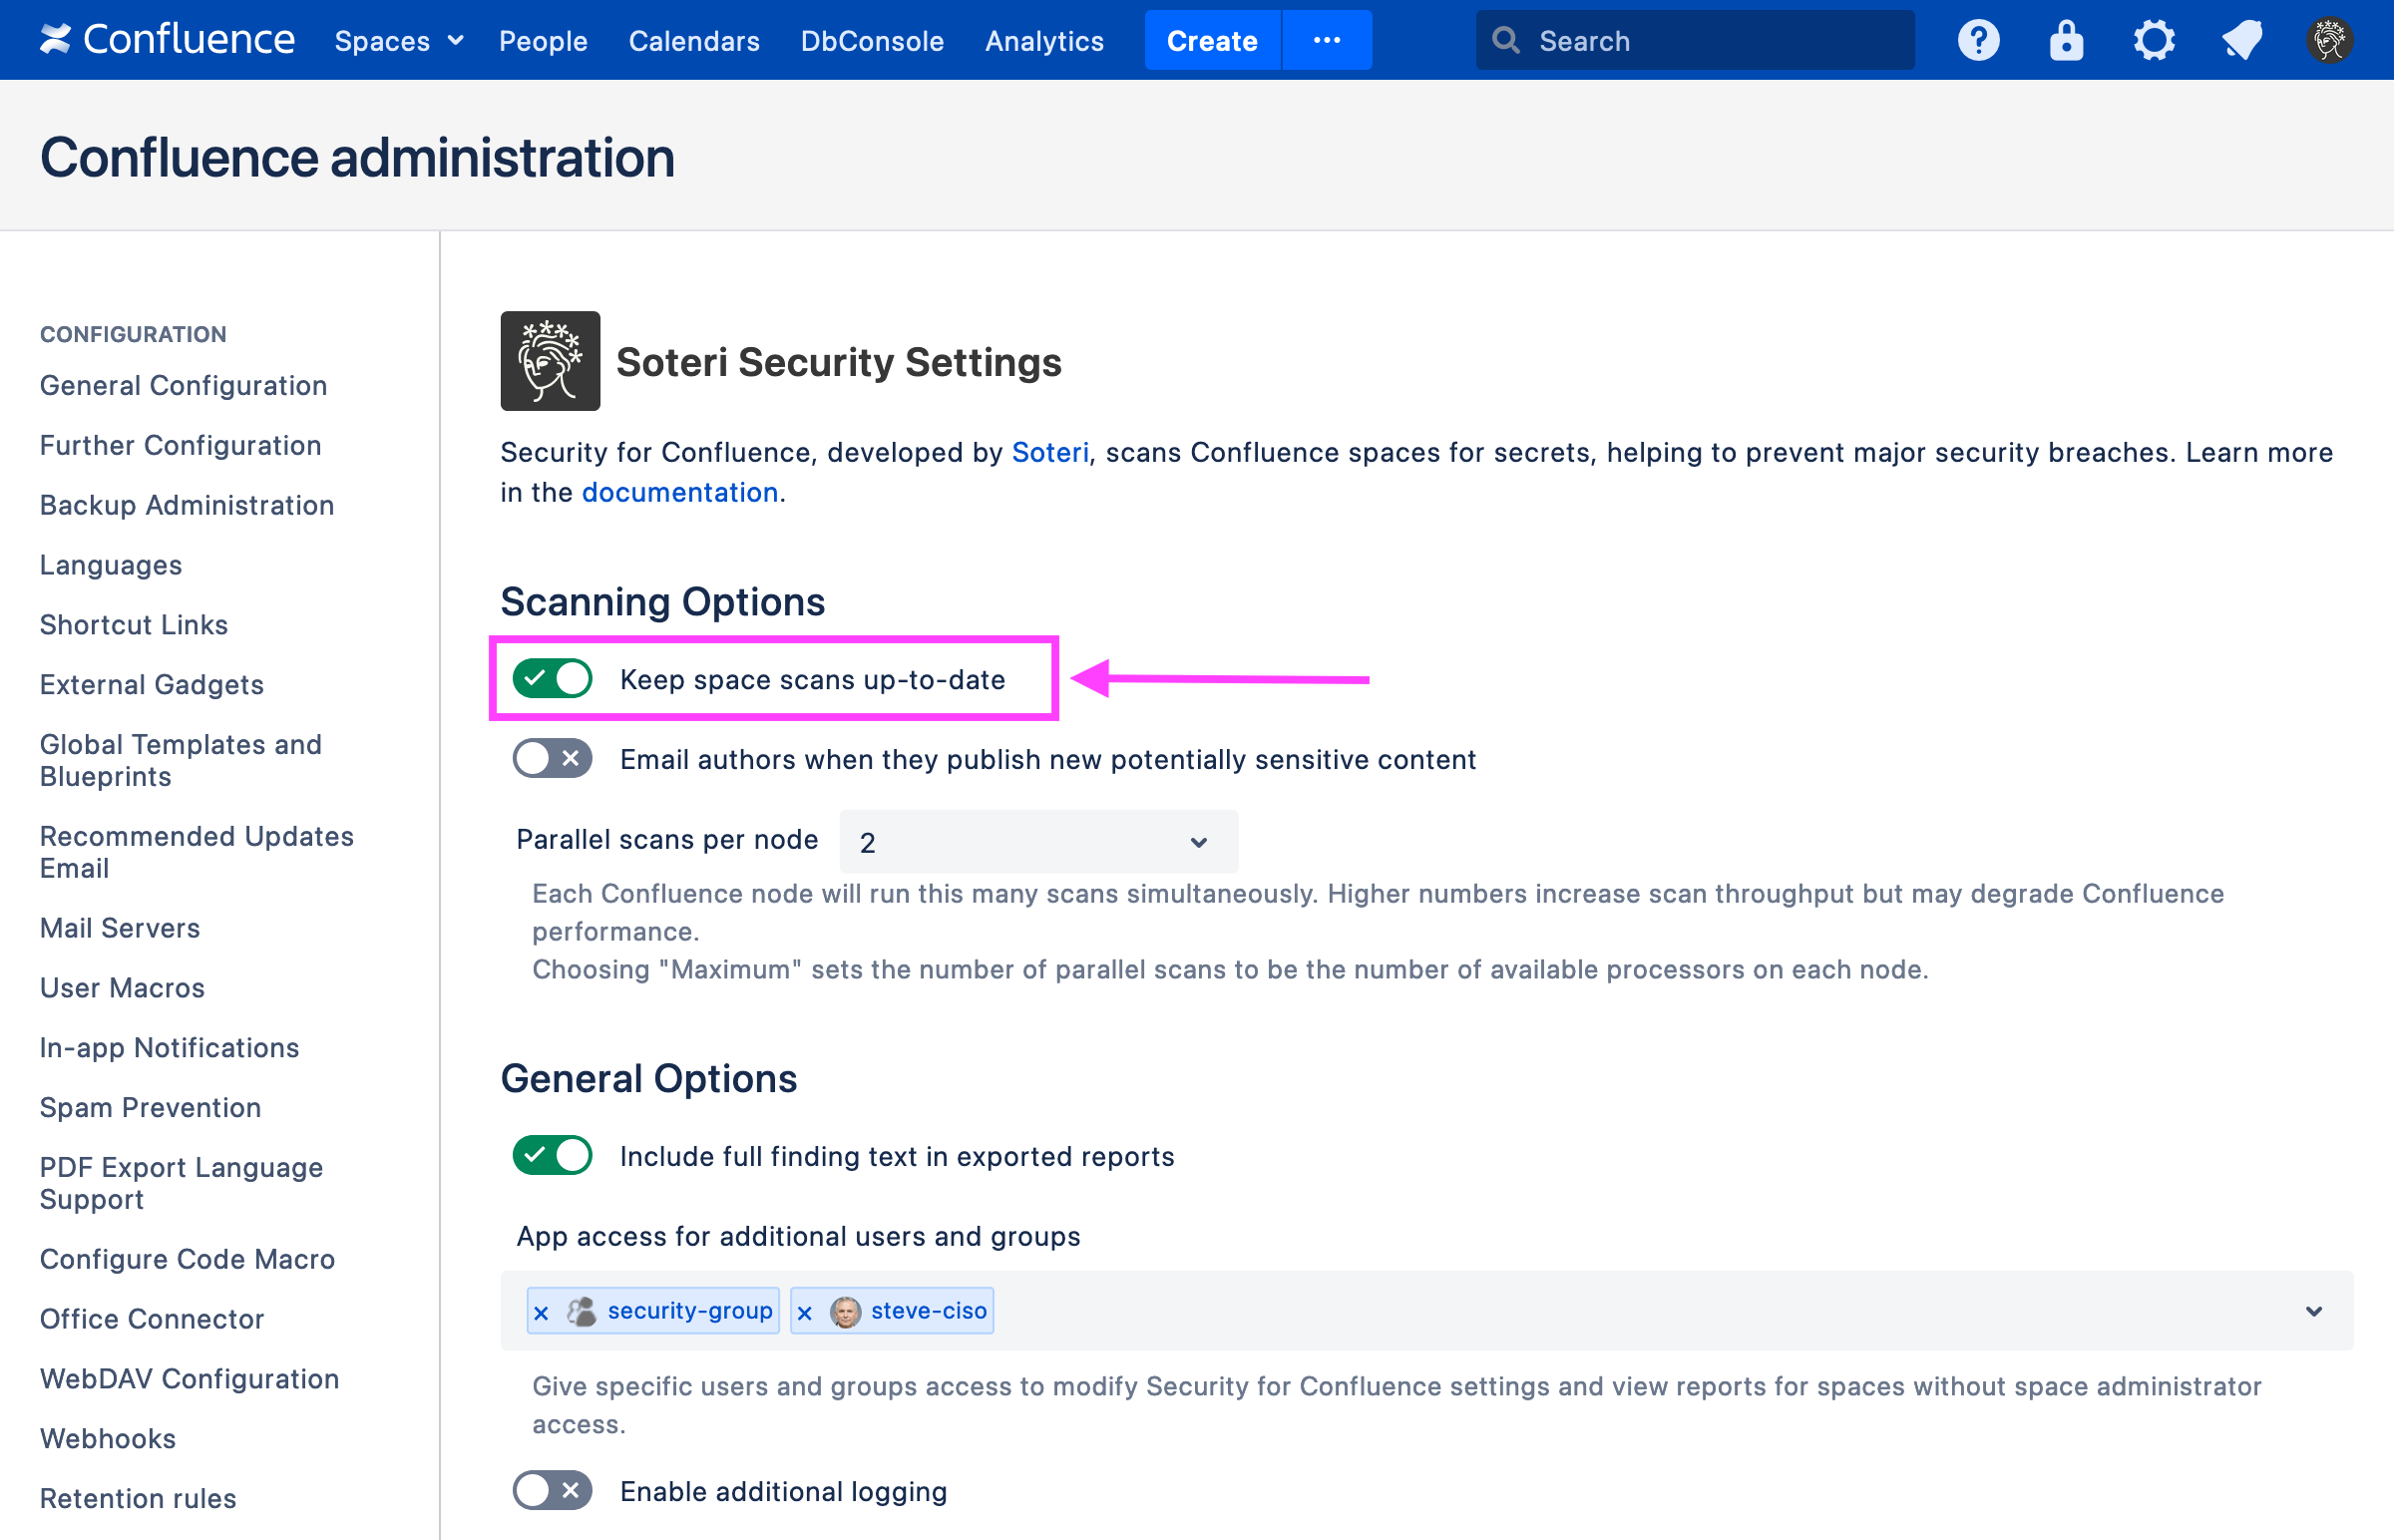The width and height of the screenshot is (2394, 1540).
Task: Open Mail Servers in the sidebar
Action: click(x=120, y=928)
